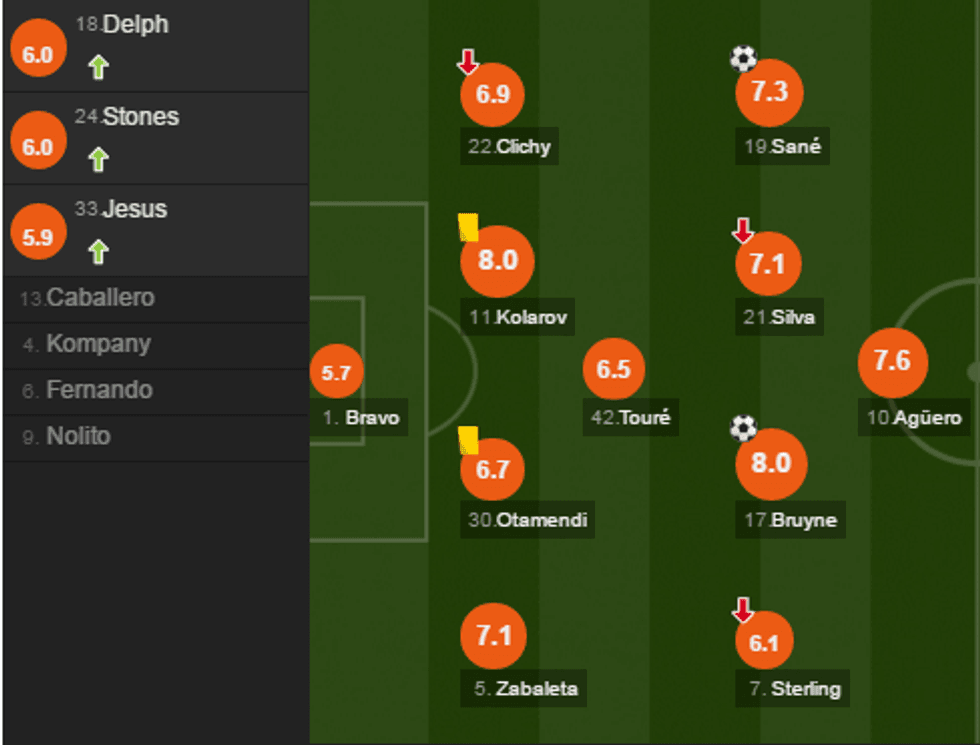
Task: Click the goal ball icon above Sané
Action: [743, 59]
